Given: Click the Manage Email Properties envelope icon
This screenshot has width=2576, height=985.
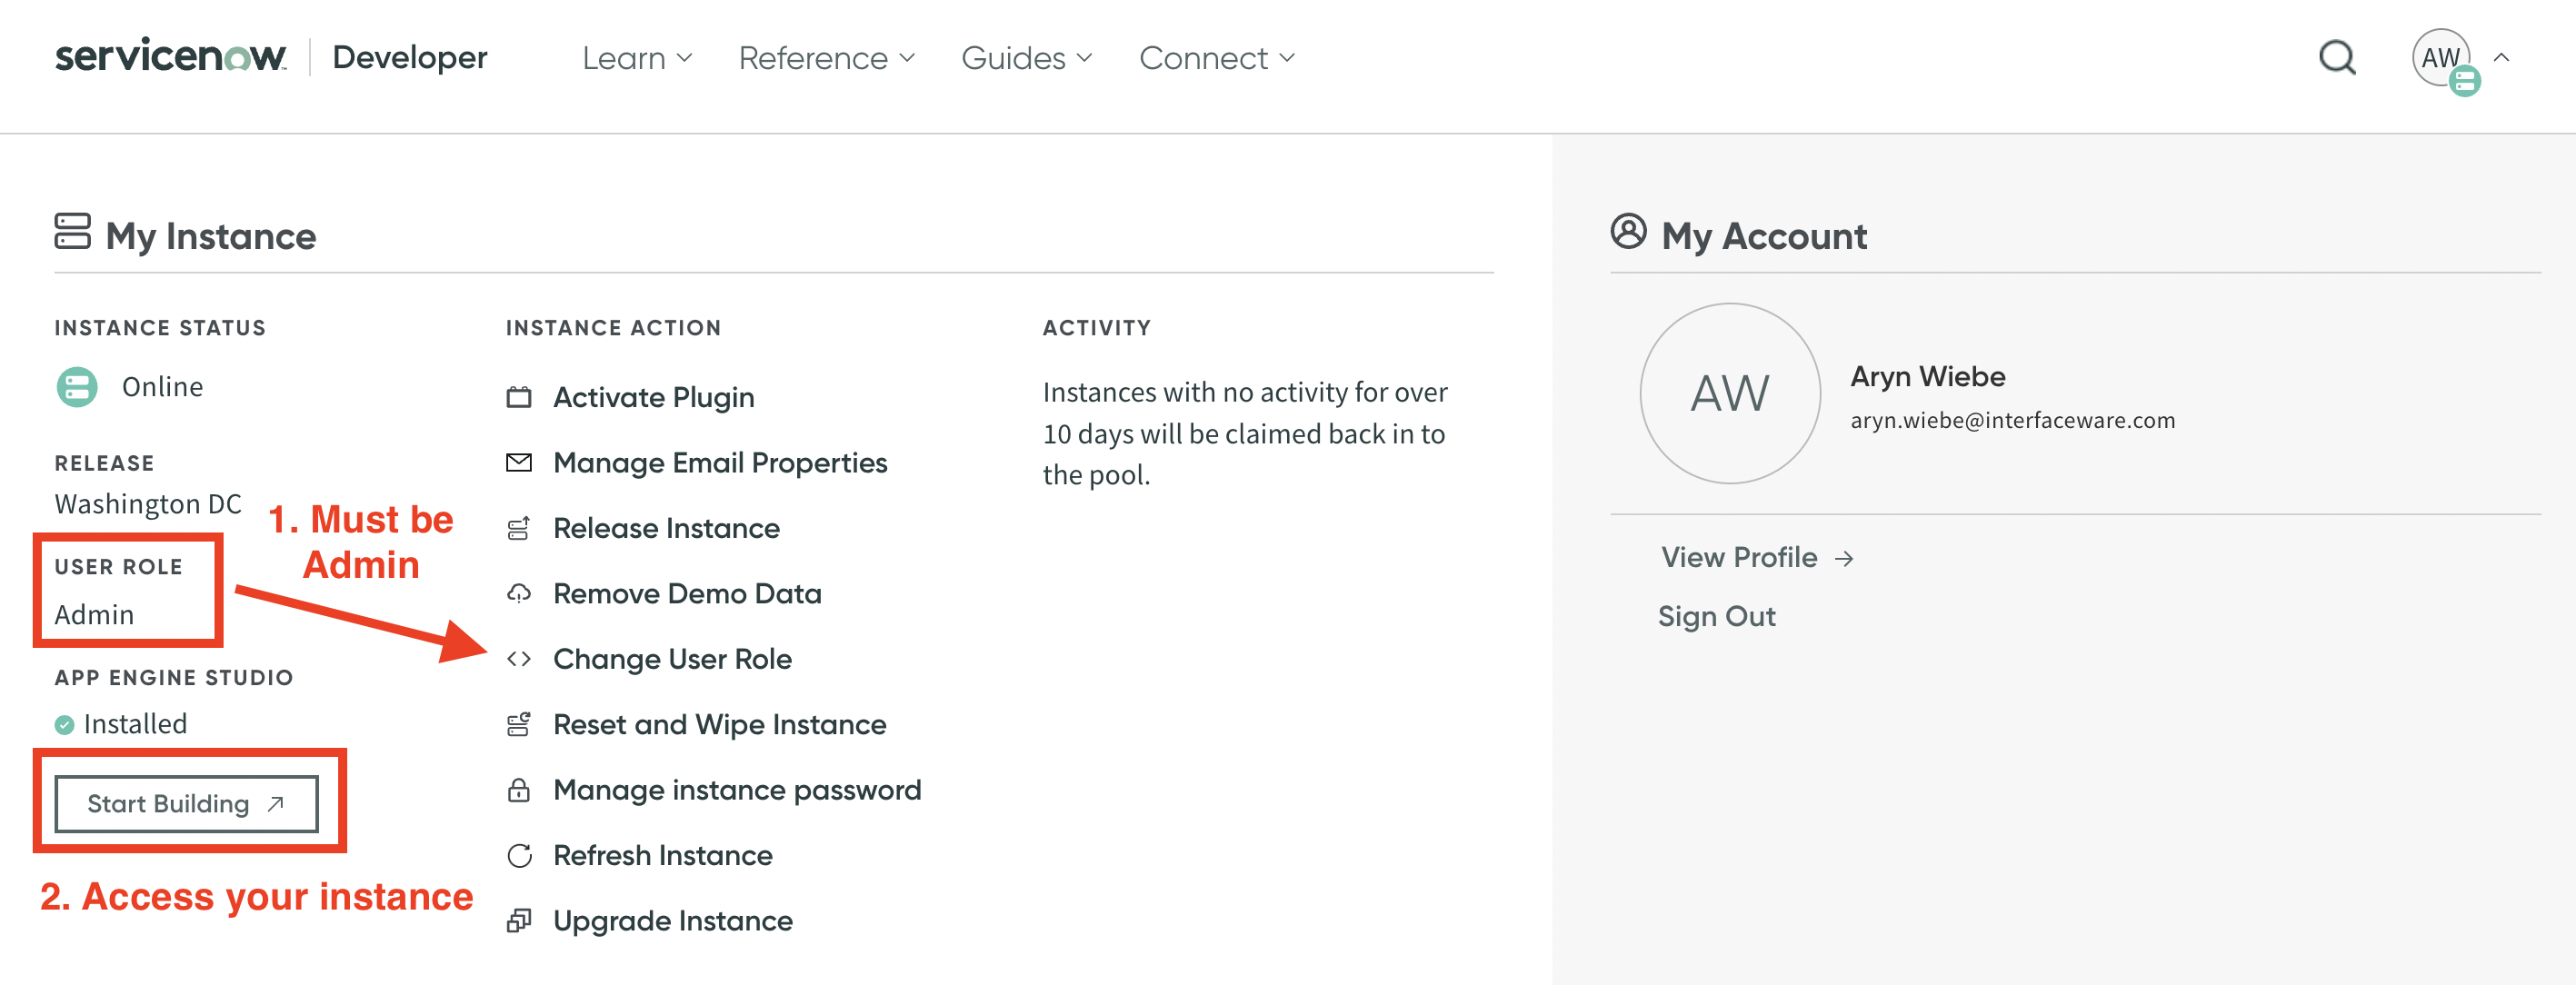Looking at the screenshot, I should tap(519, 462).
